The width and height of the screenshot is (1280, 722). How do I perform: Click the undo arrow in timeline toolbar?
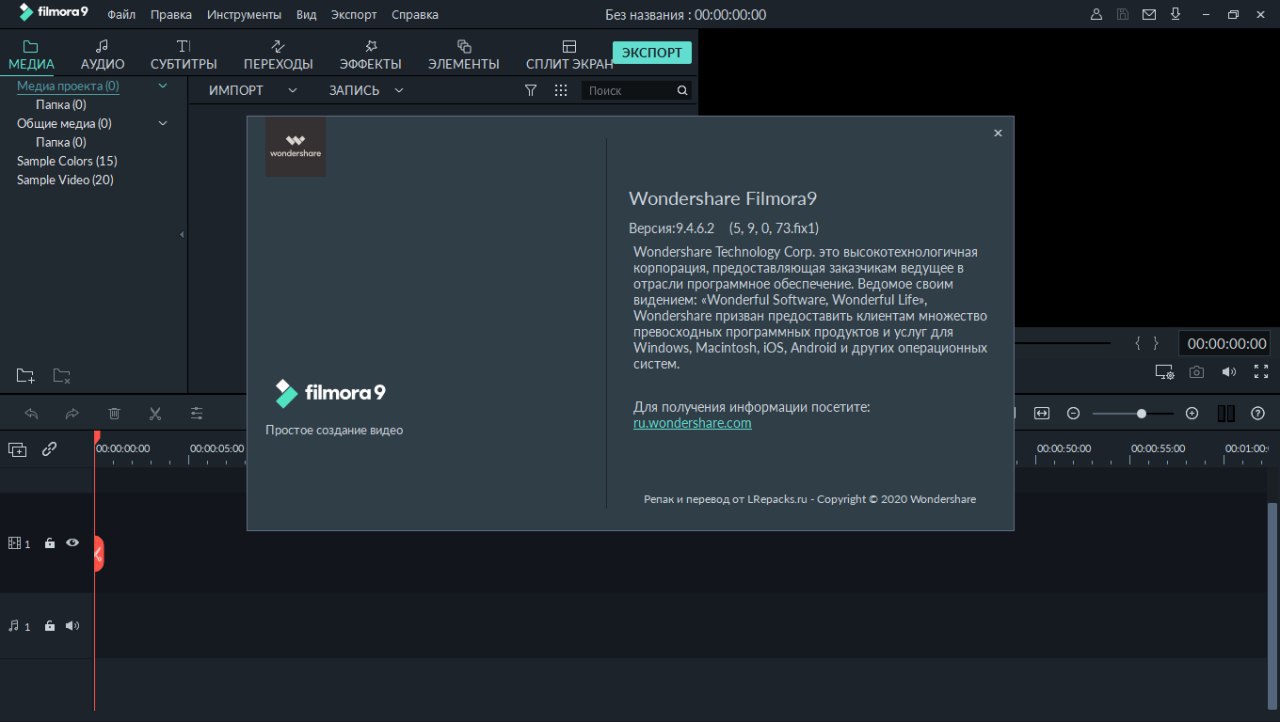pyautogui.click(x=31, y=413)
